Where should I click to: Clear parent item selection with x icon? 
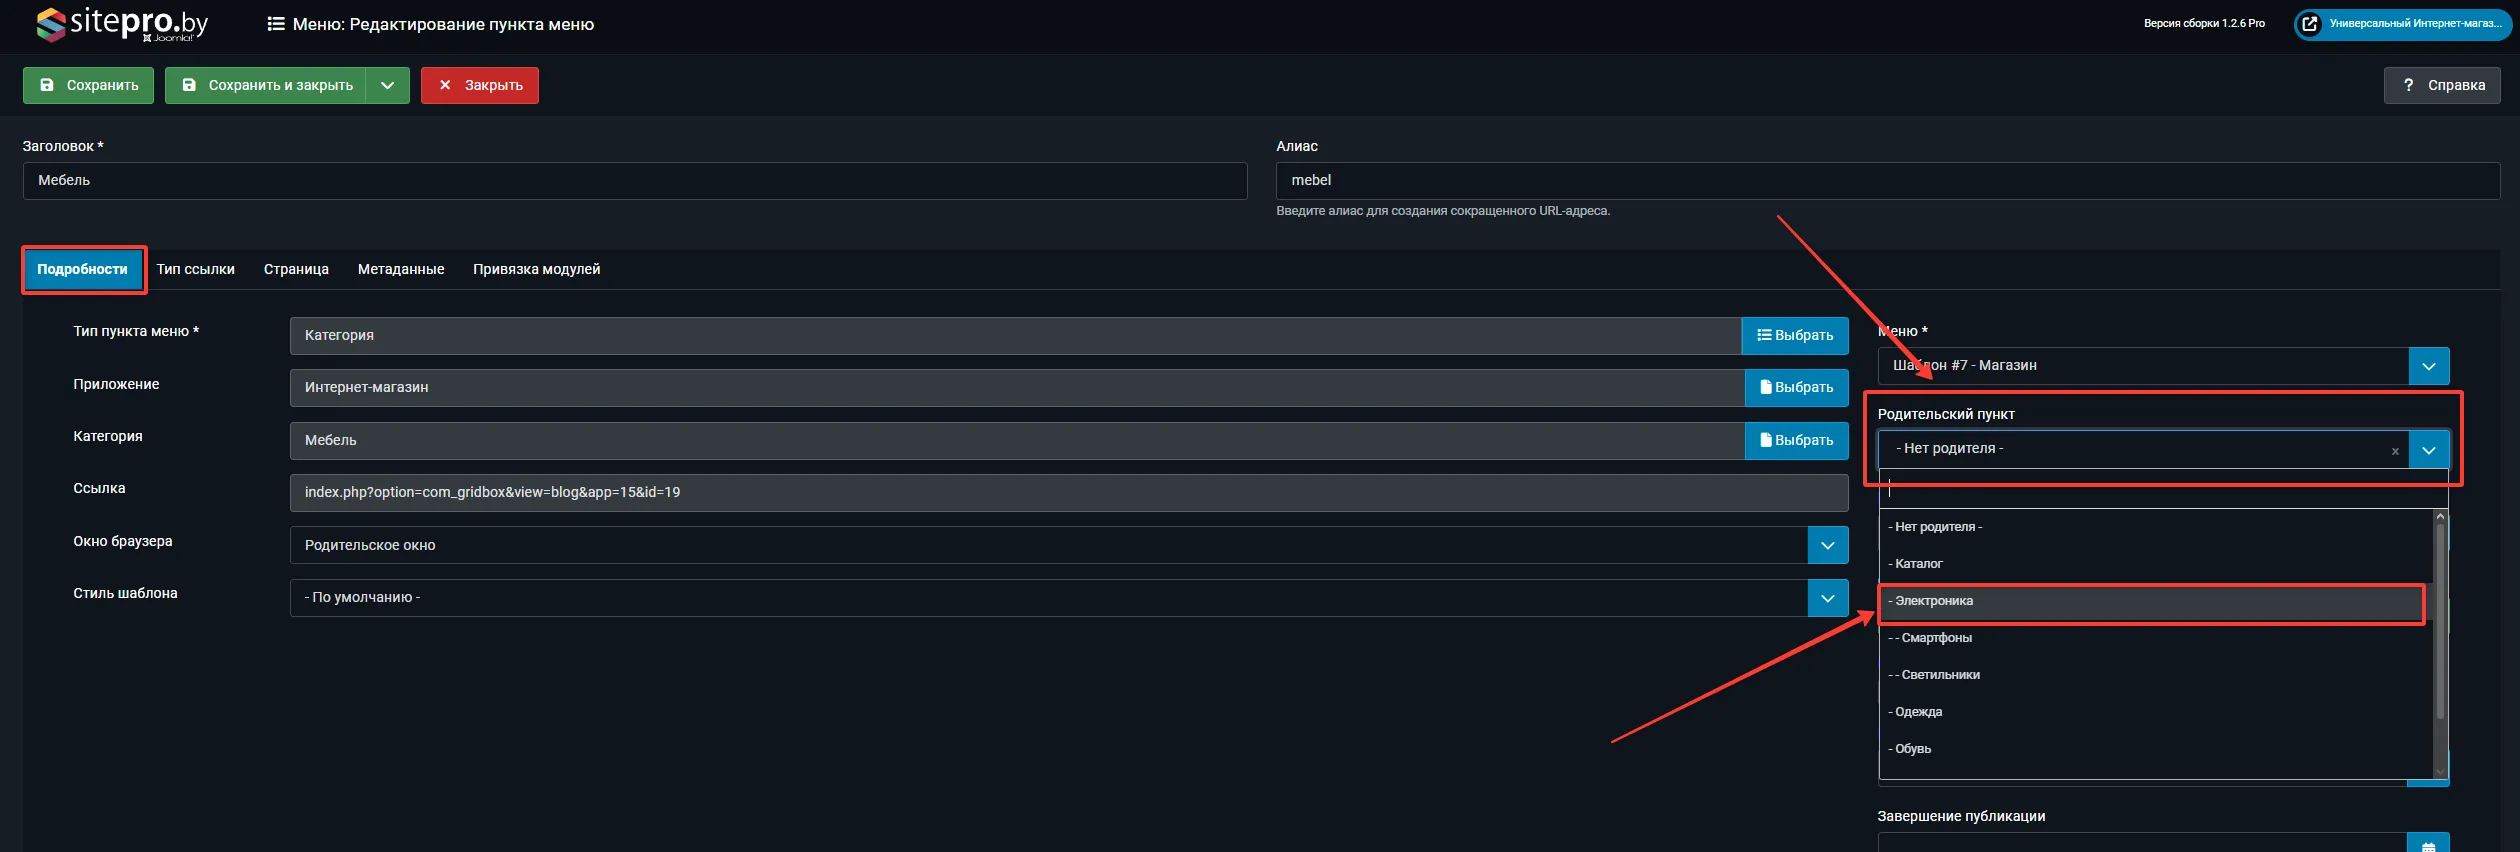2395,451
